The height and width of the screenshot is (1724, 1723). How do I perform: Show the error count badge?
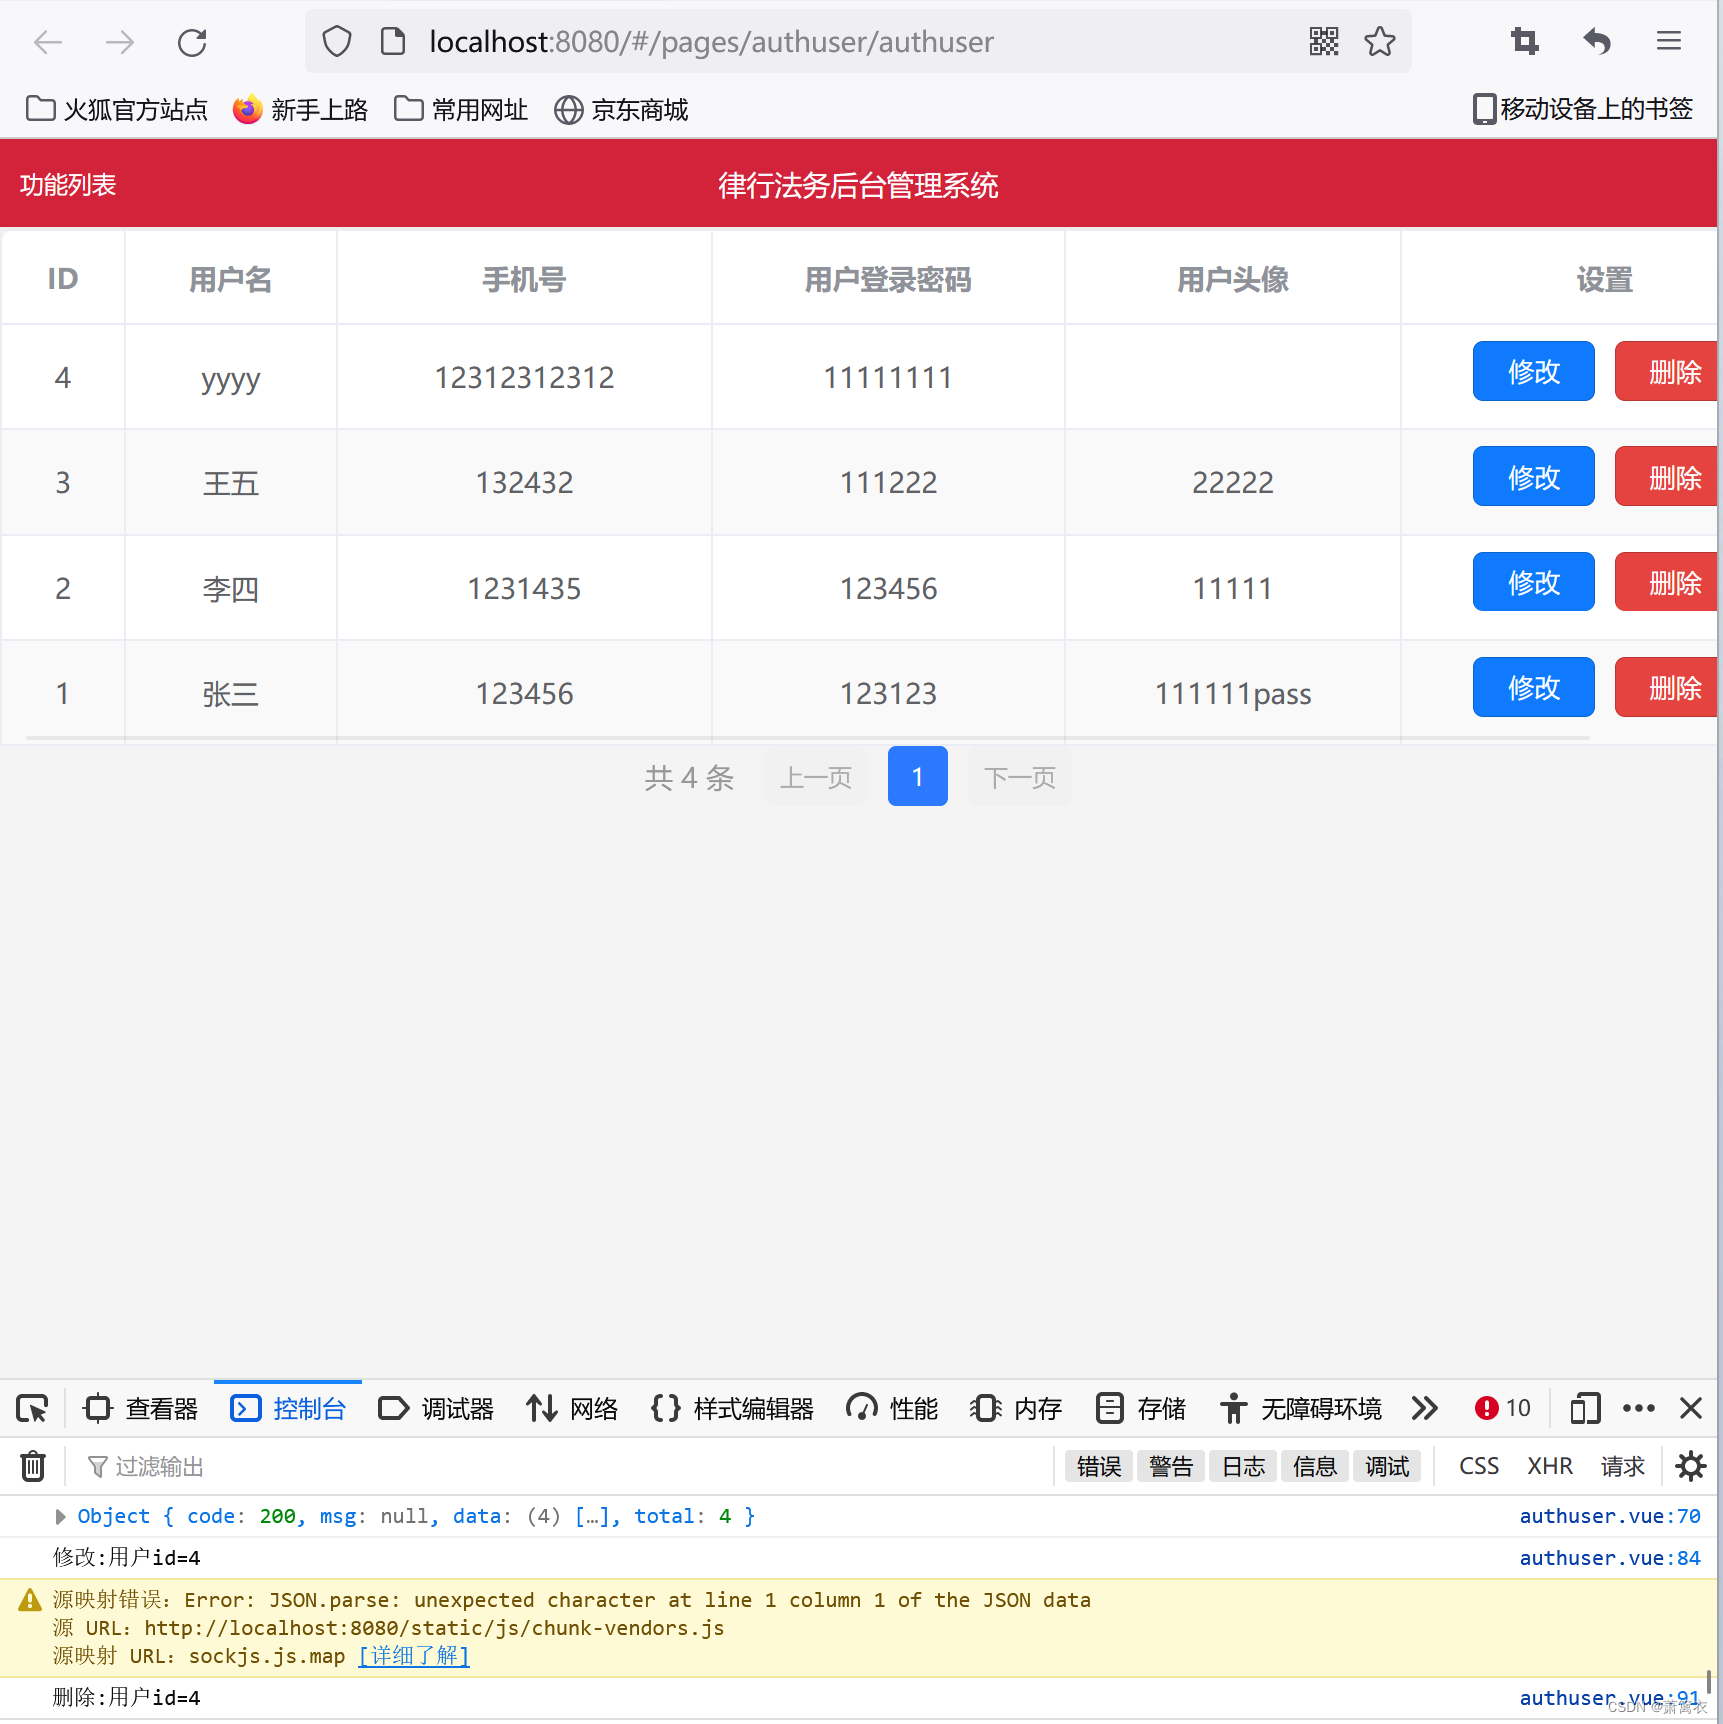pos(1502,1408)
